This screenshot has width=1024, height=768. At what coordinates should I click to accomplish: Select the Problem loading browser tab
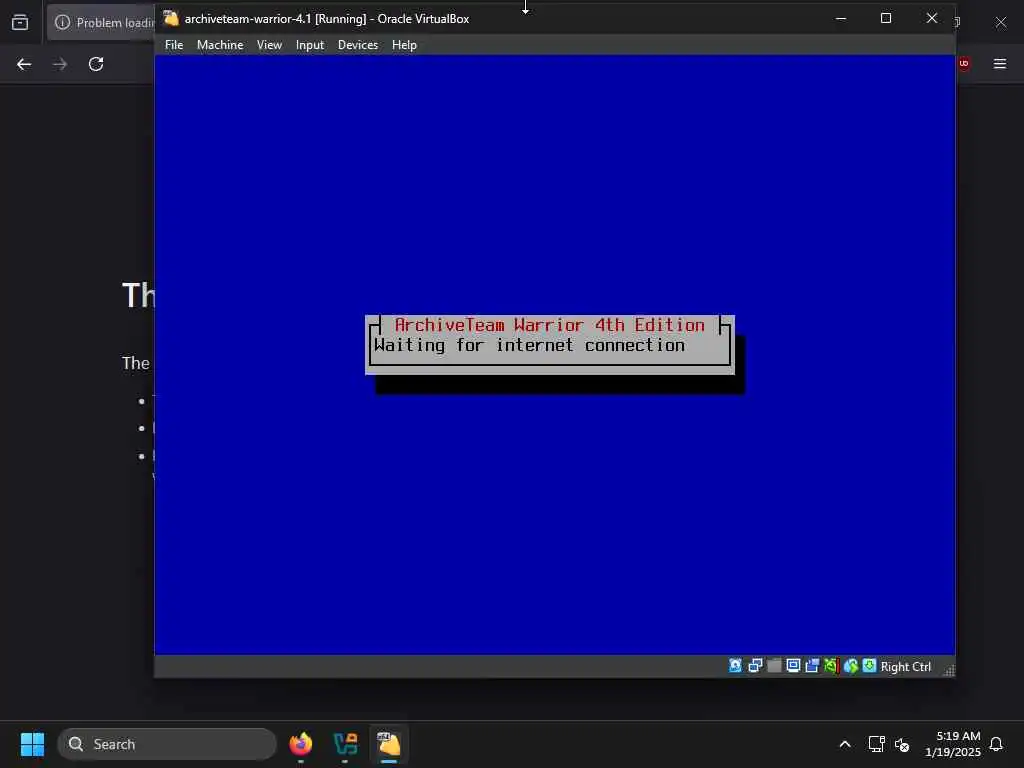(101, 22)
